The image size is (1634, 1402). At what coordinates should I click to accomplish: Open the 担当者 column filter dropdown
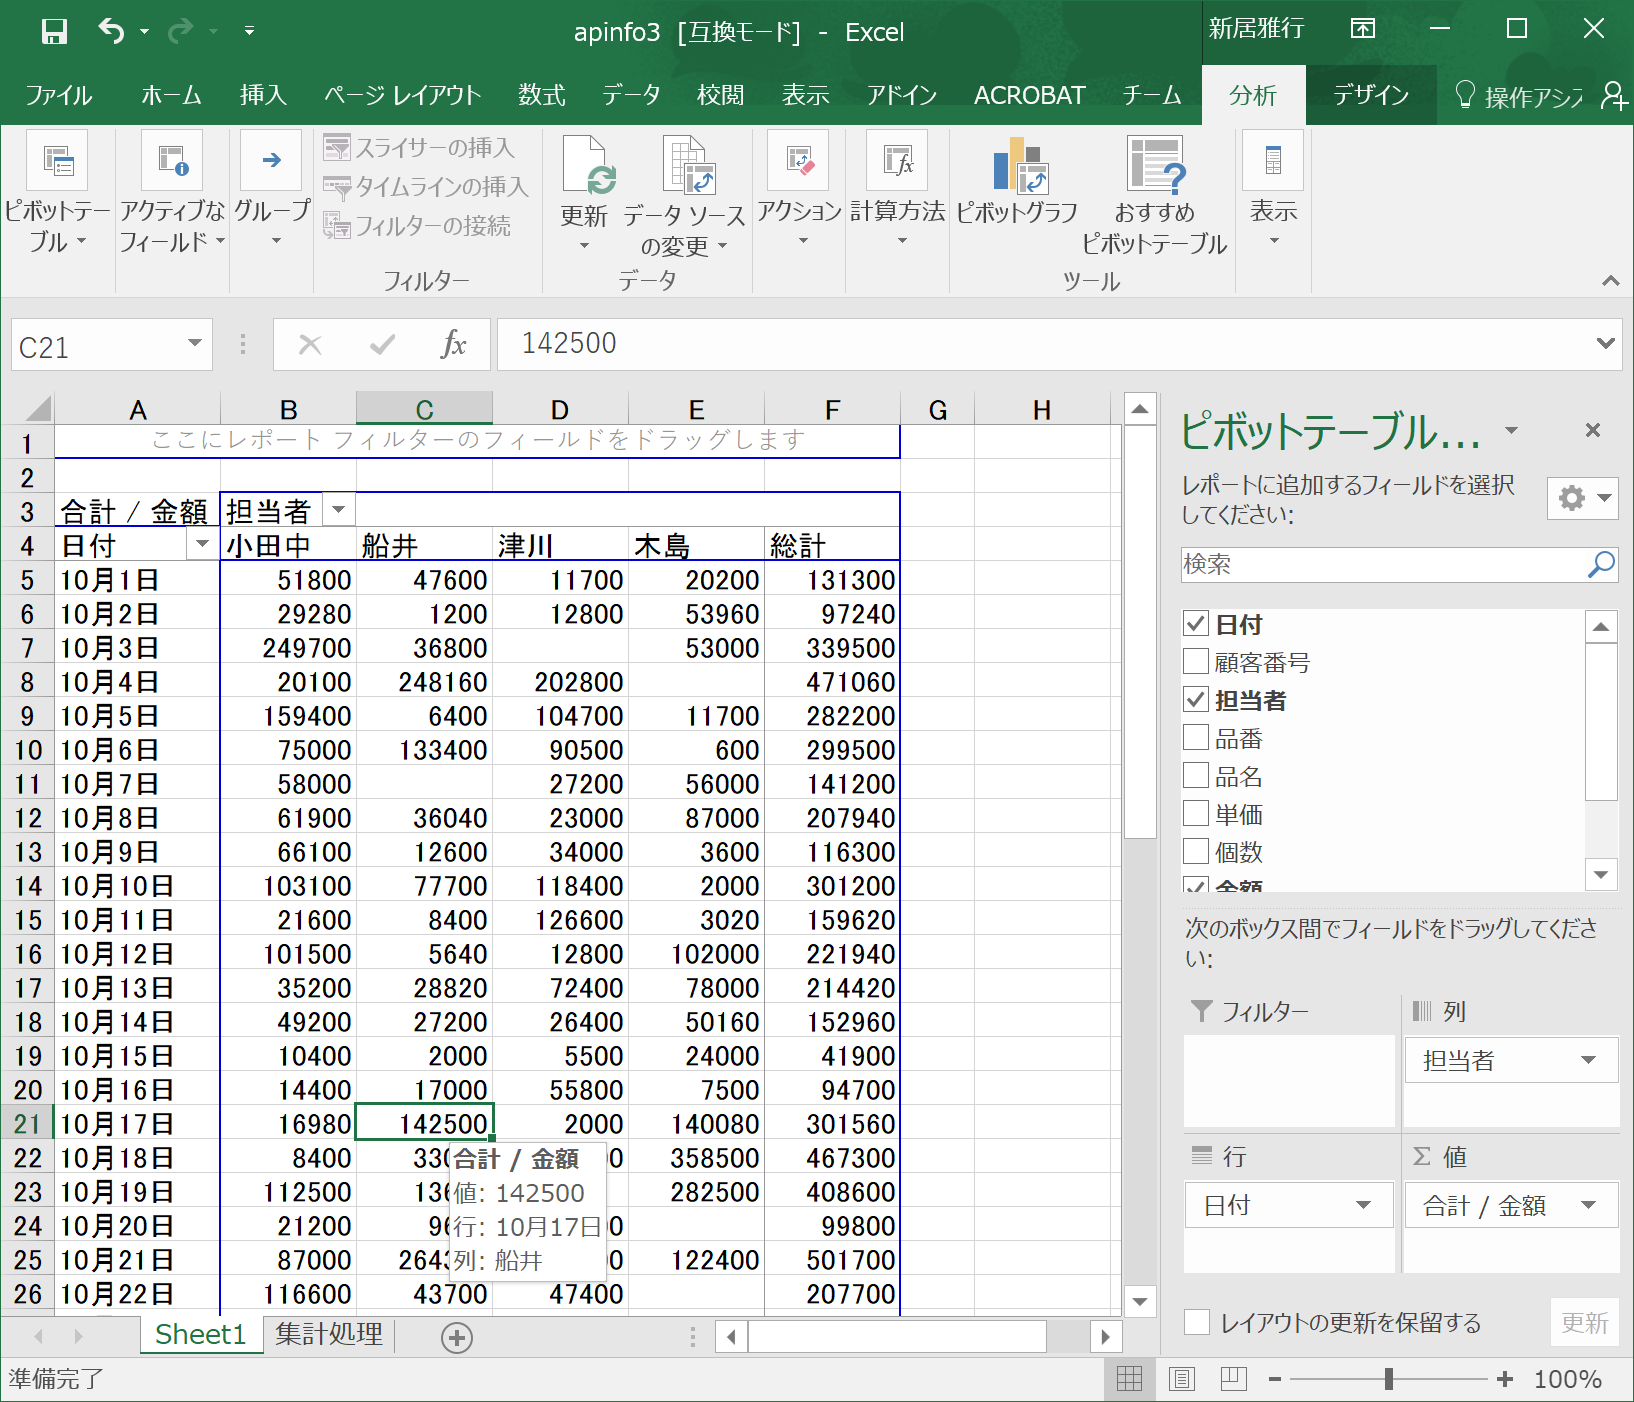pyautogui.click(x=339, y=511)
